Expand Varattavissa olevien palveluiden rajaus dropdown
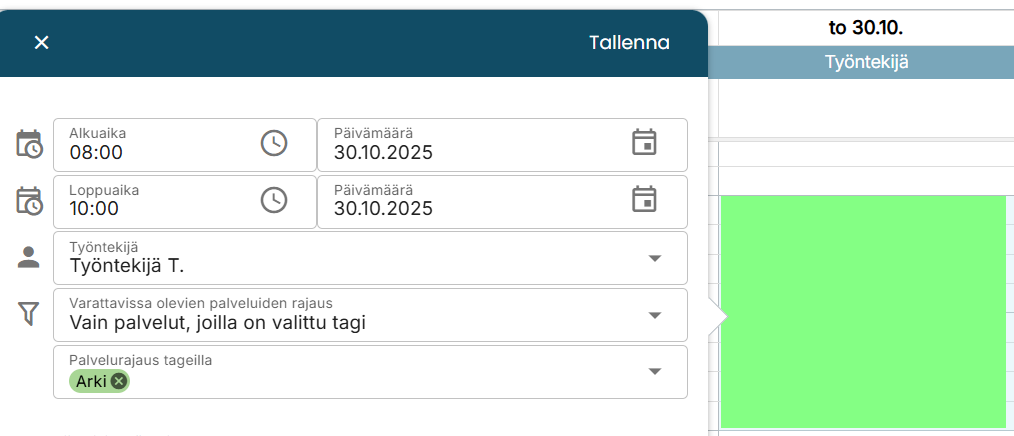This screenshot has height=436, width=1014. (655, 315)
